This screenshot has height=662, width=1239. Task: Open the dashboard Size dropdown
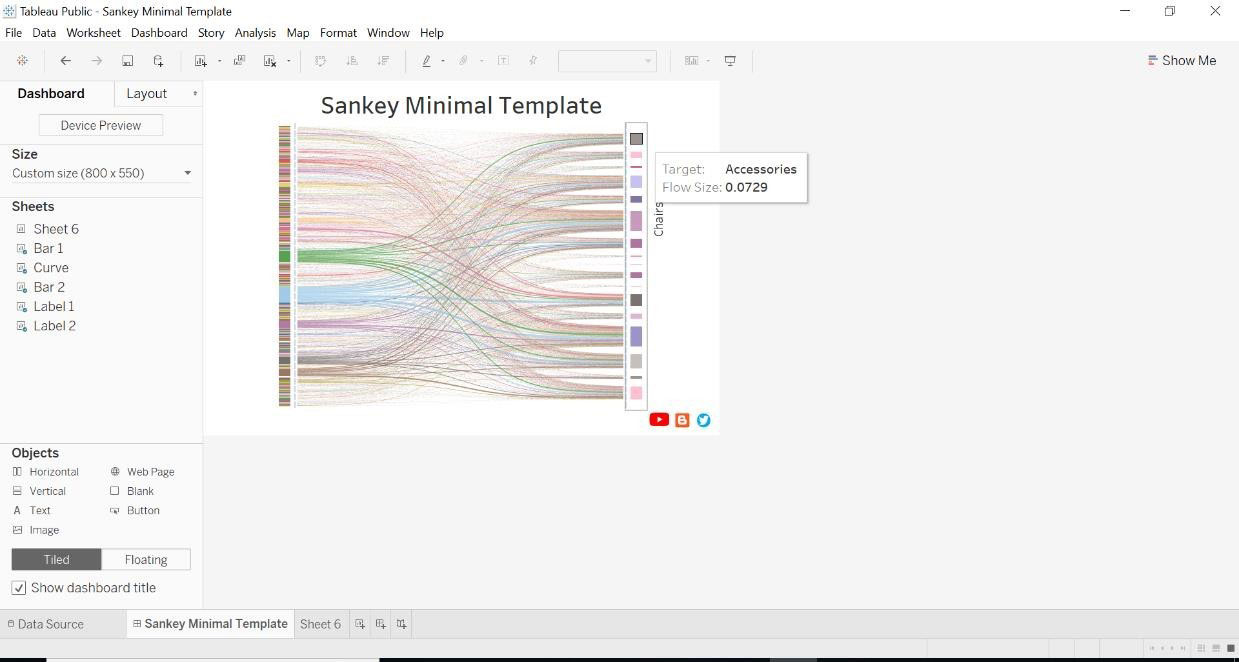[x=187, y=172]
